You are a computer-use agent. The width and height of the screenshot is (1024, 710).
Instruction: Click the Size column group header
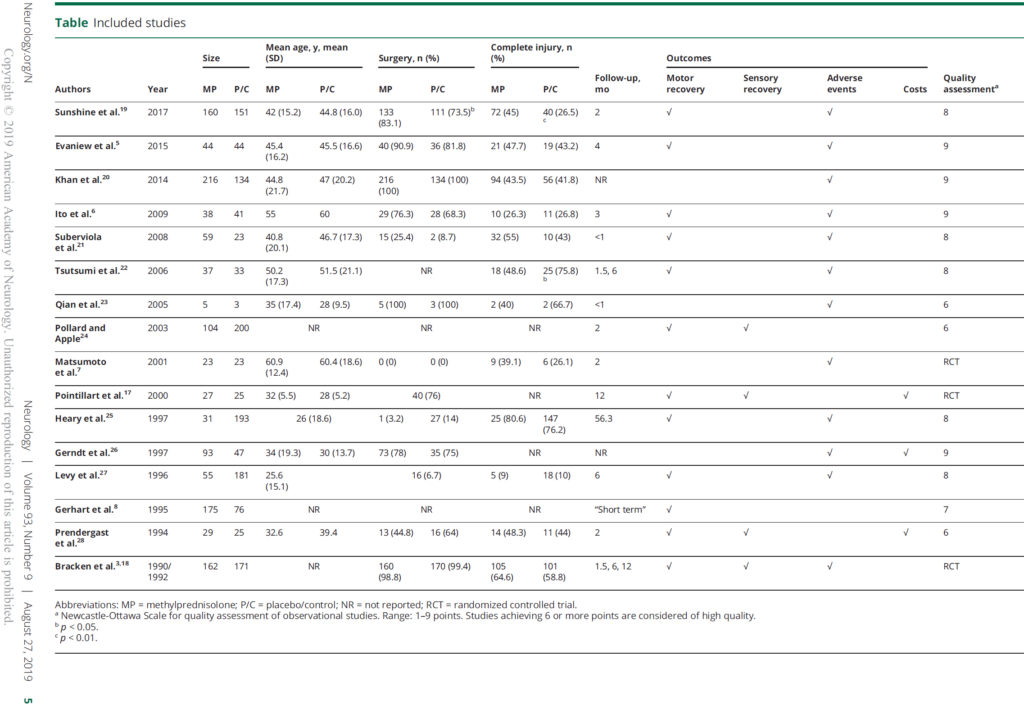(211, 58)
